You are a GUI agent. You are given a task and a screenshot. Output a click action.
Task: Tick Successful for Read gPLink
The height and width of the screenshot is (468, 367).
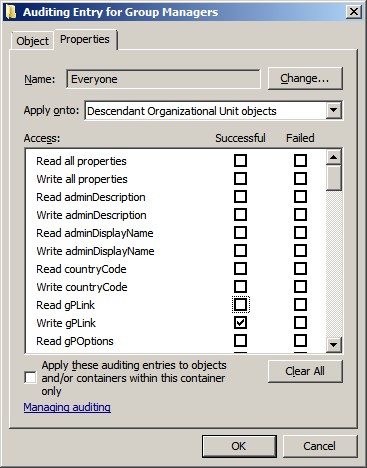tap(240, 305)
